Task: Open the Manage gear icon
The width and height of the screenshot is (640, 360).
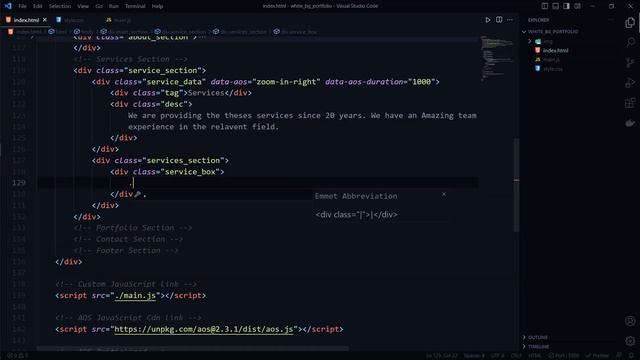Action: coord(630,340)
